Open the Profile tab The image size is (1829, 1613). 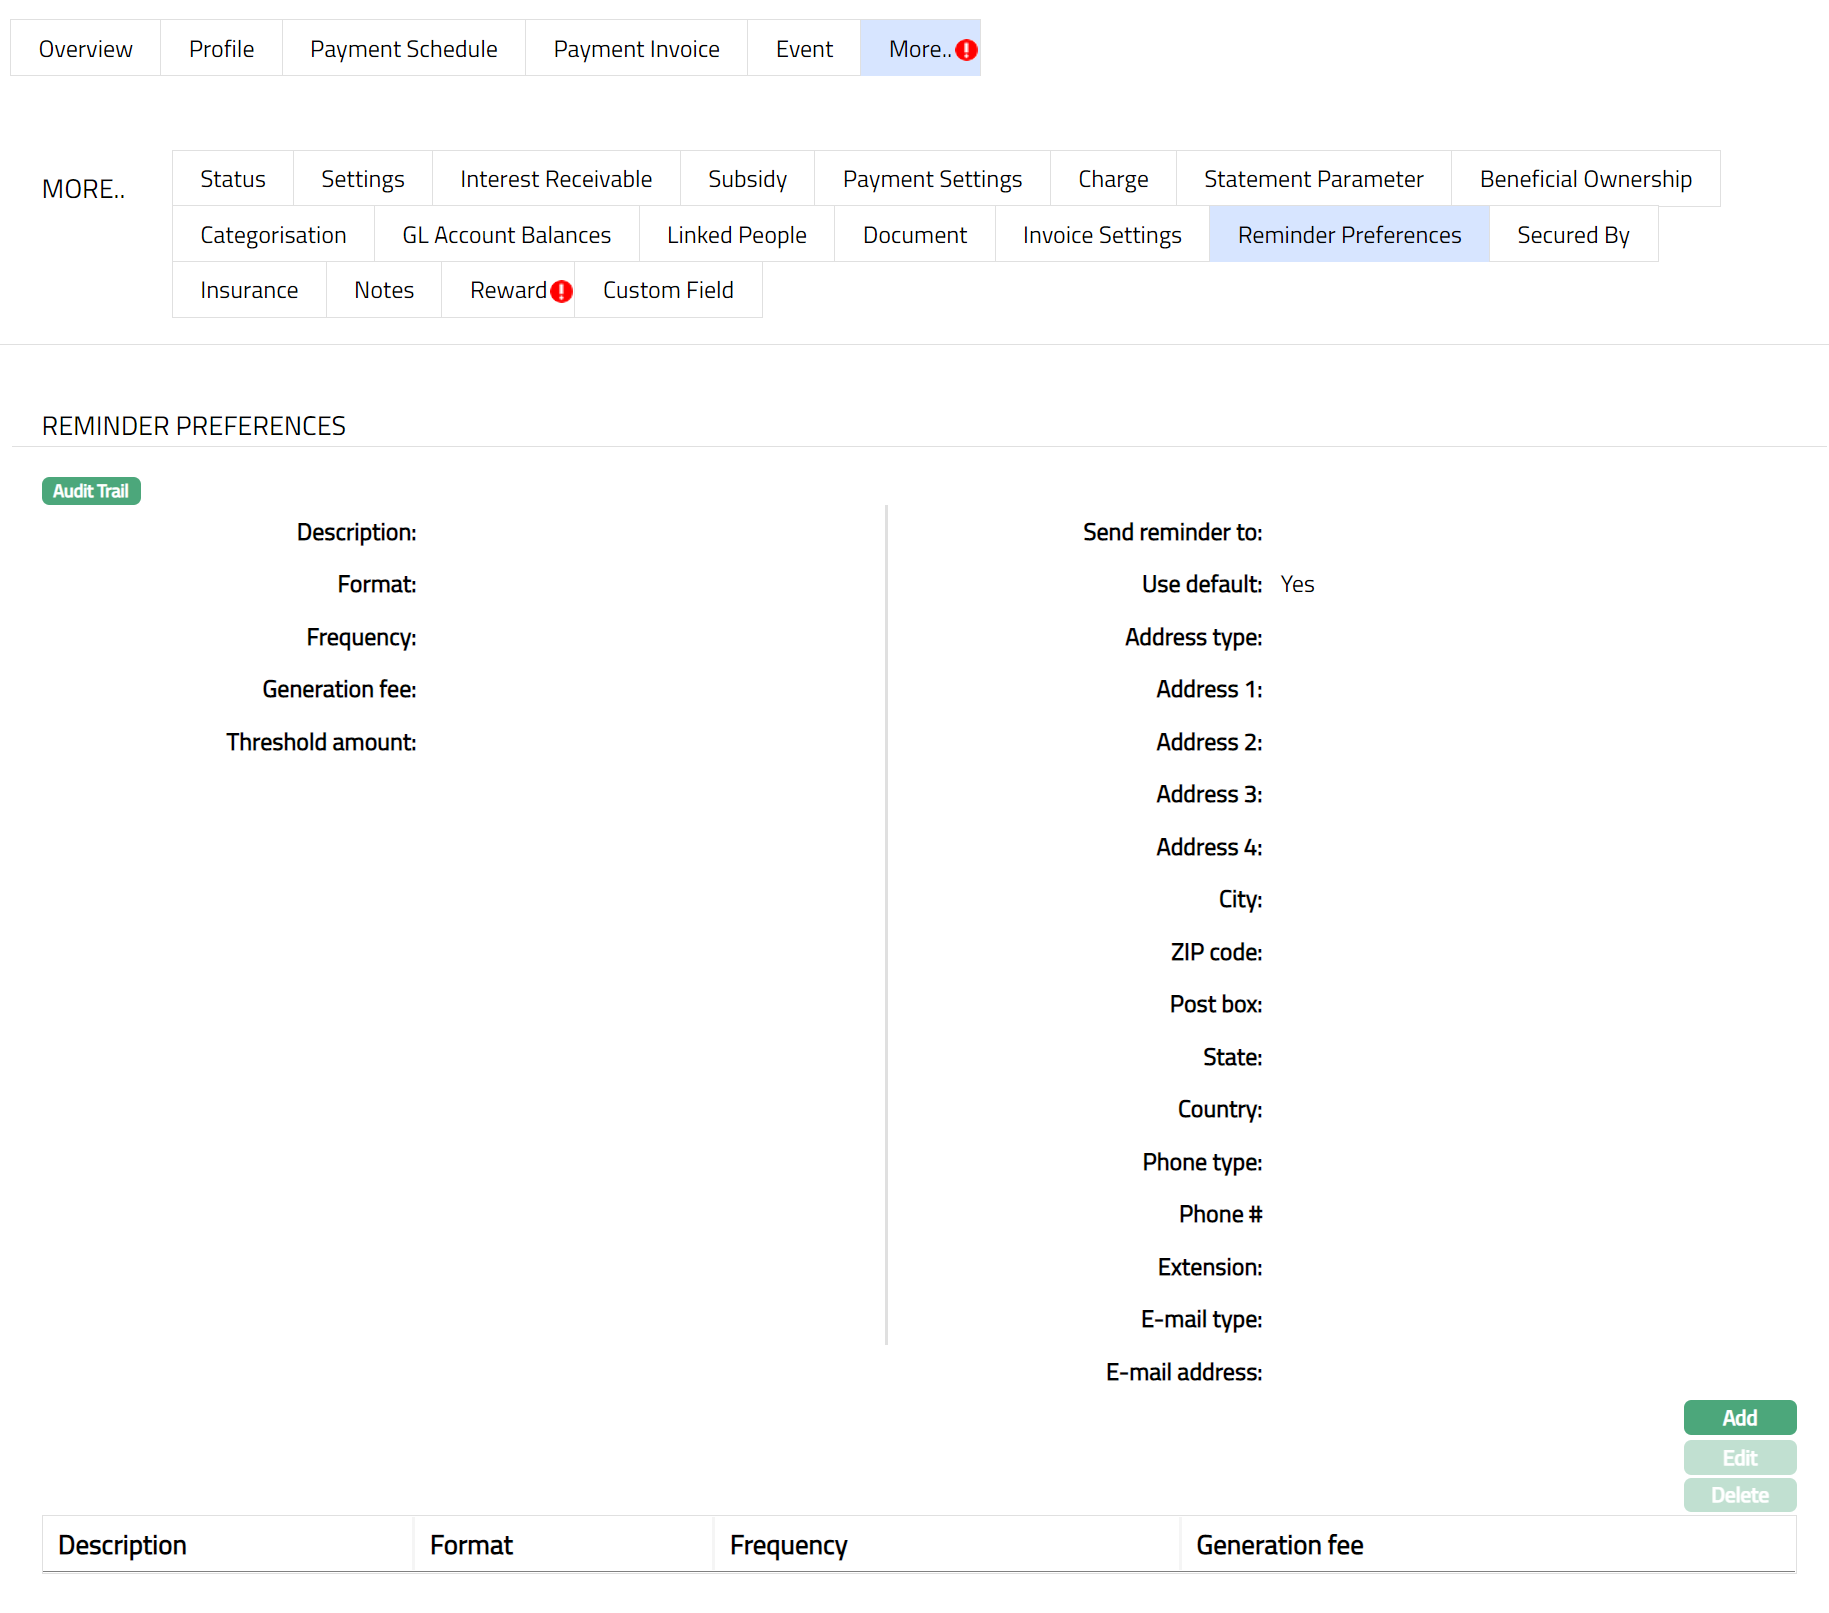pos(221,49)
